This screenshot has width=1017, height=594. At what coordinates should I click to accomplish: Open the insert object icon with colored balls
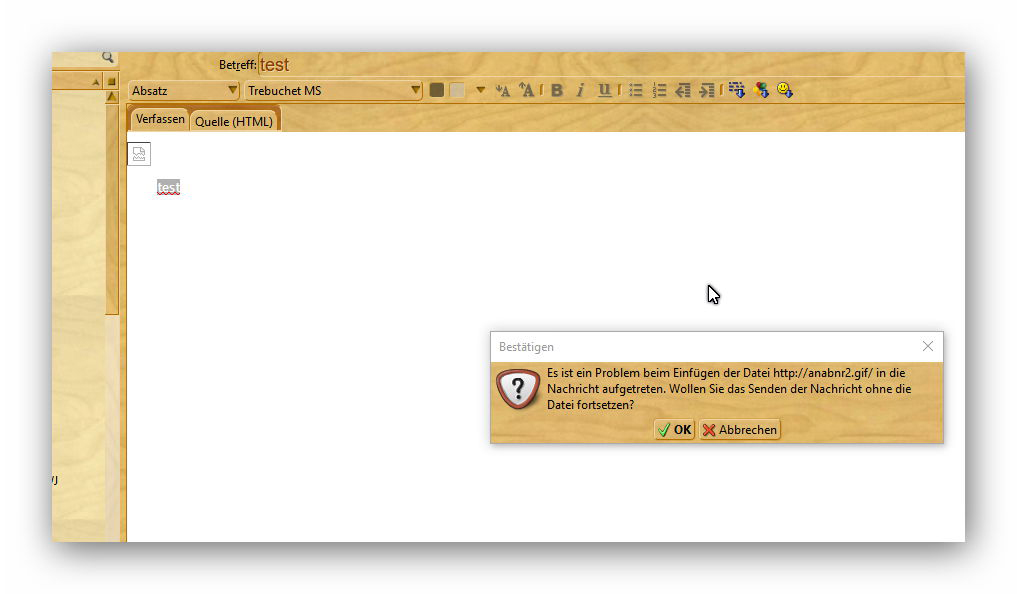[x=761, y=90]
